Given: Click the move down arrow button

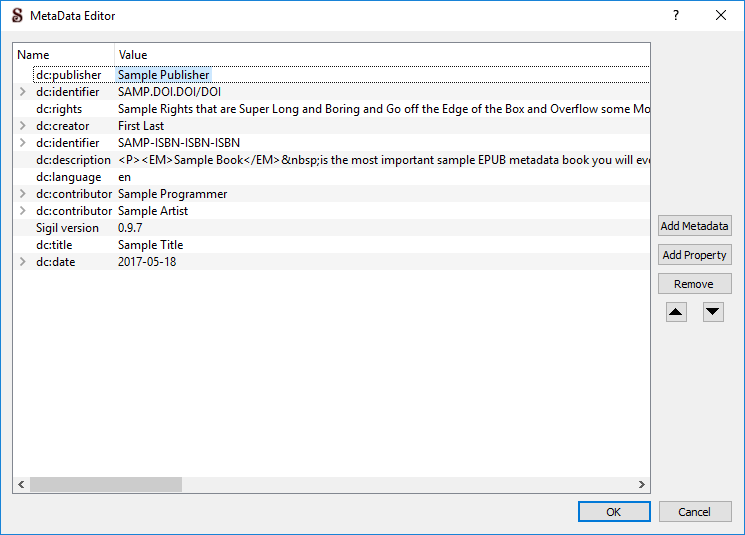Looking at the screenshot, I should tap(713, 312).
